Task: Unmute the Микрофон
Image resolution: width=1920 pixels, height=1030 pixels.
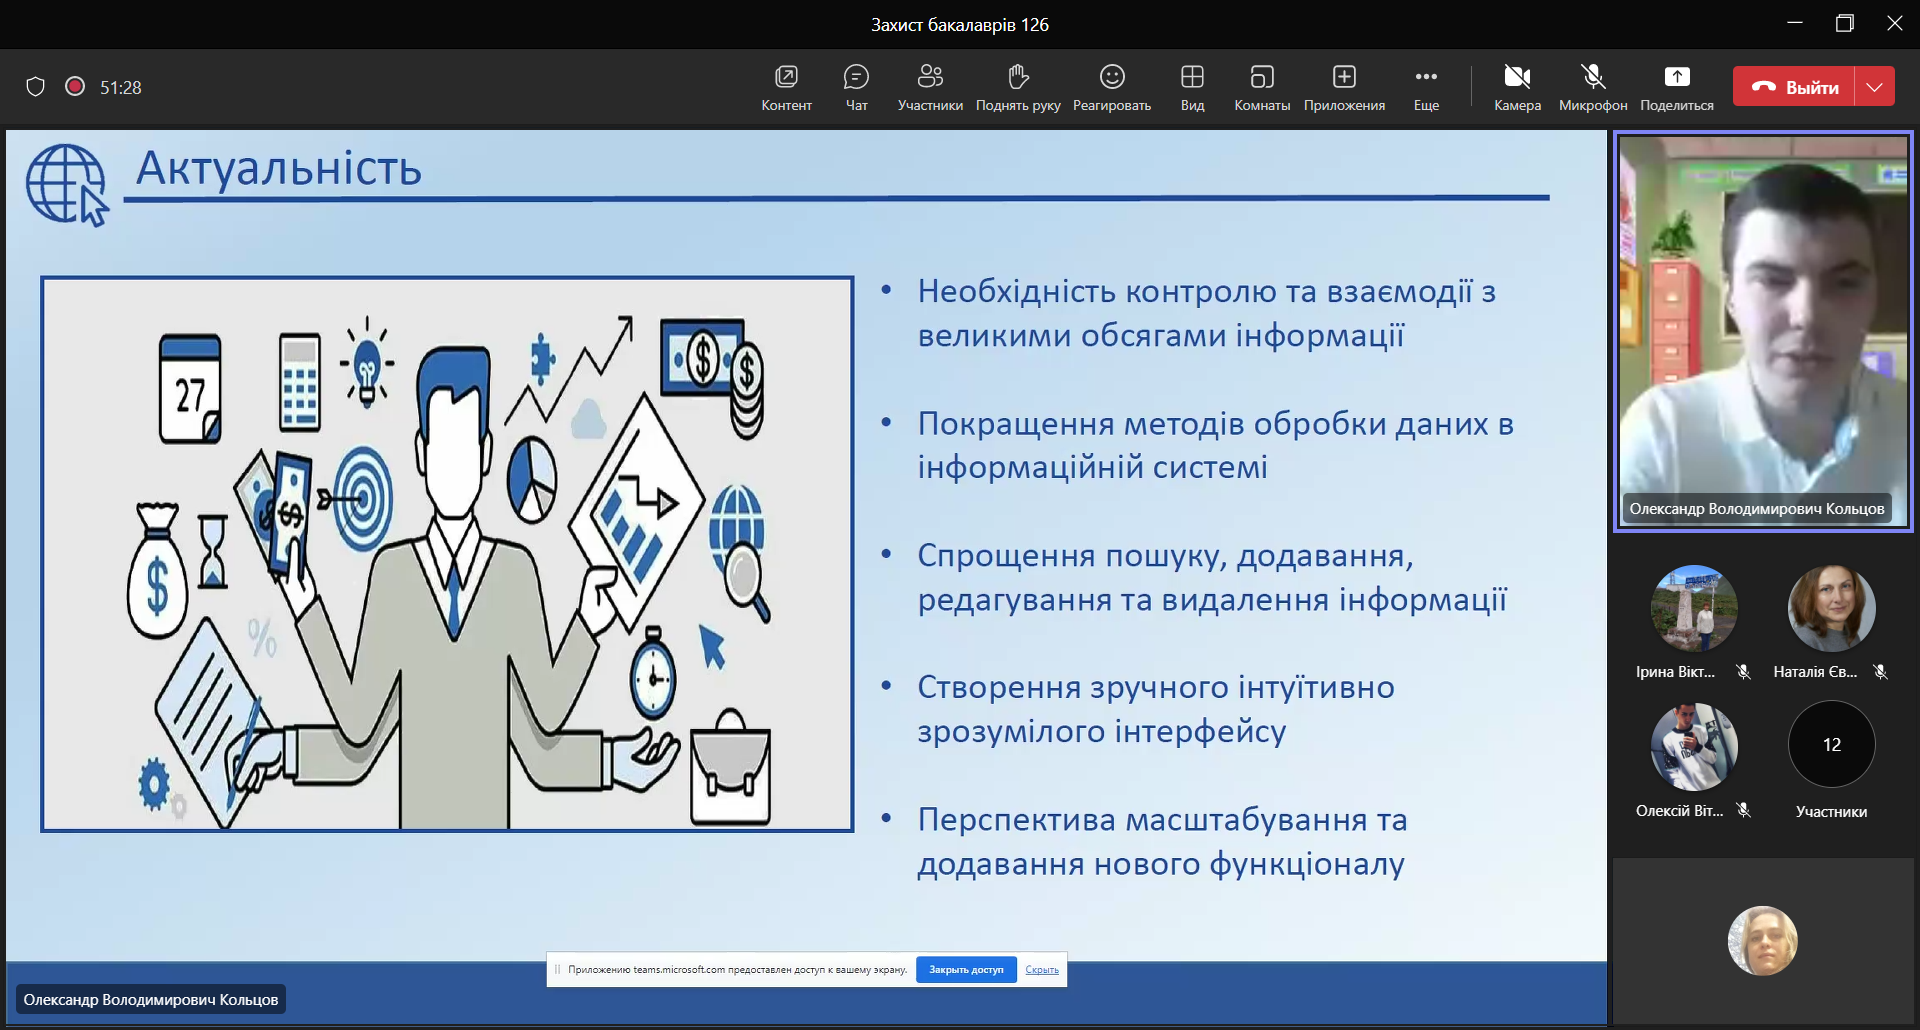Action: [1593, 87]
